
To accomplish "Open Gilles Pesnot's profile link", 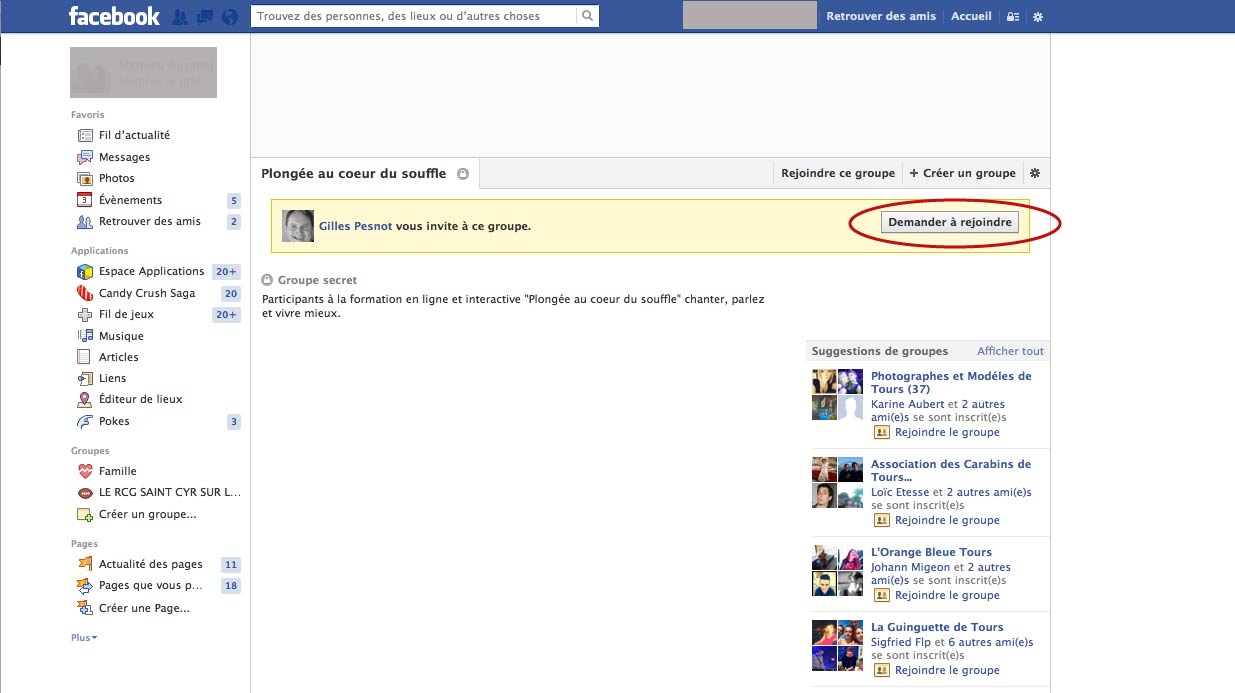I will (355, 226).
